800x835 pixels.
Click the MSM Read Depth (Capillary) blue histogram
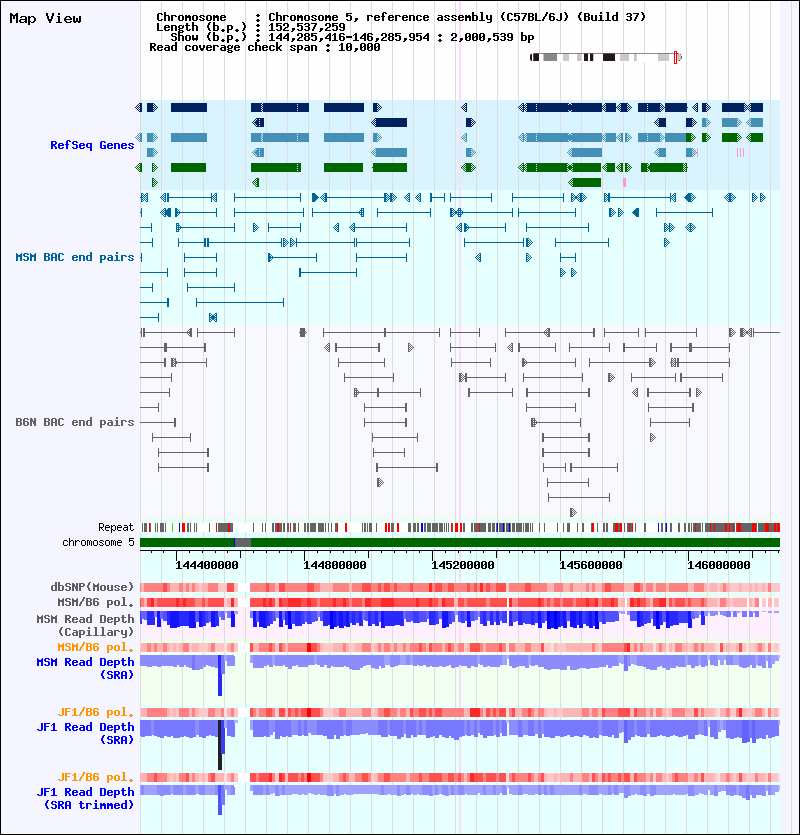coord(460,620)
